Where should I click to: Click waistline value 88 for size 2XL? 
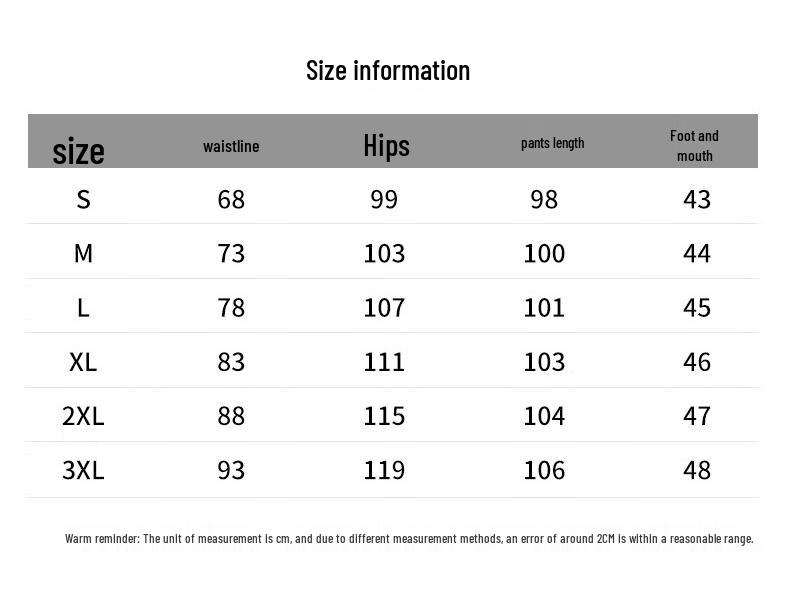pos(231,415)
